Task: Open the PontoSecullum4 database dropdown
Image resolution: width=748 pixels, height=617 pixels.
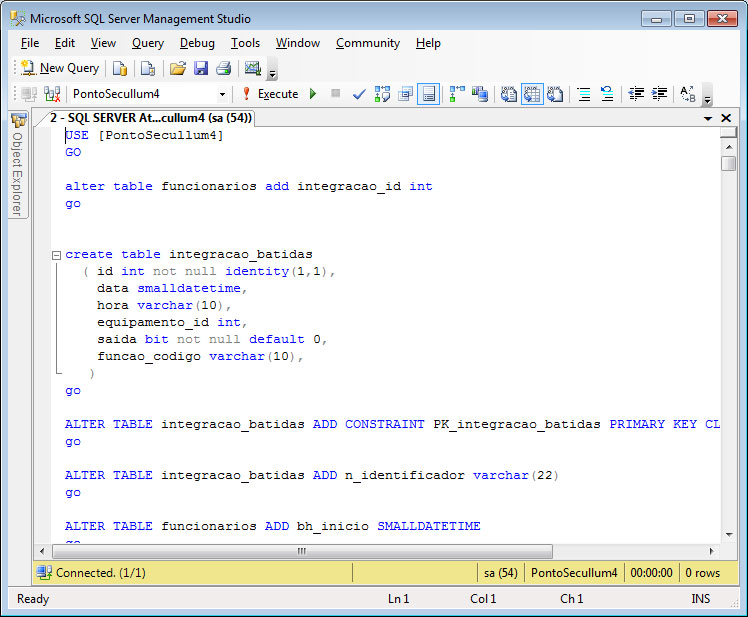Action: coord(222,94)
